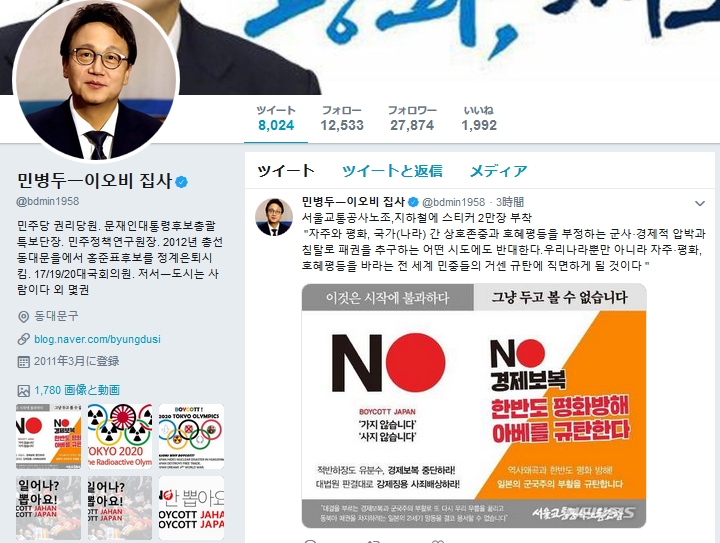View the フォロワー 27,874 followers list

(412, 118)
